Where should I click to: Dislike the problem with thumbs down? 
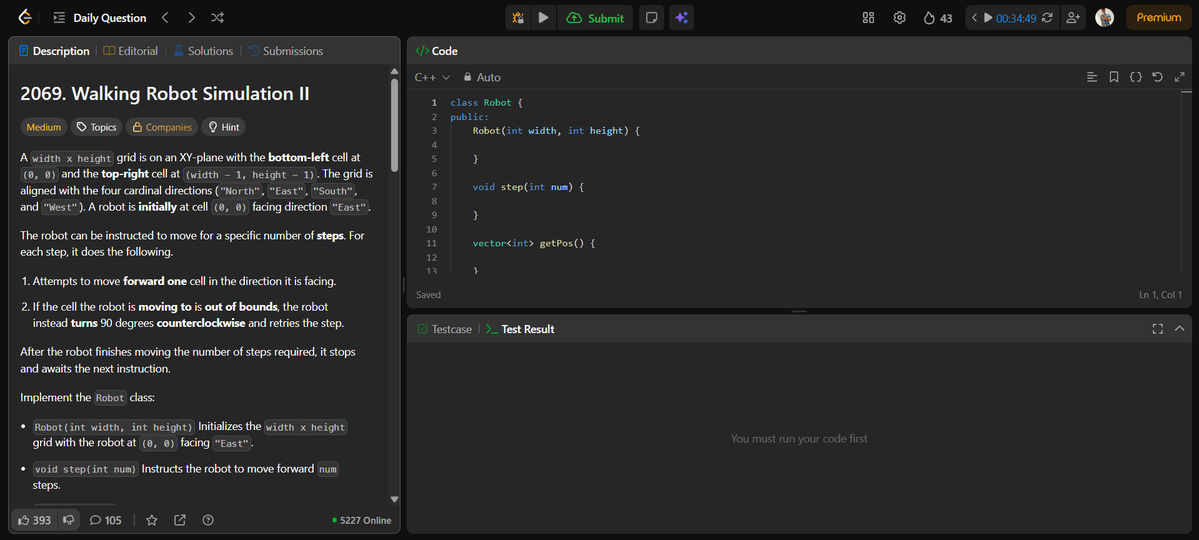(x=69, y=520)
